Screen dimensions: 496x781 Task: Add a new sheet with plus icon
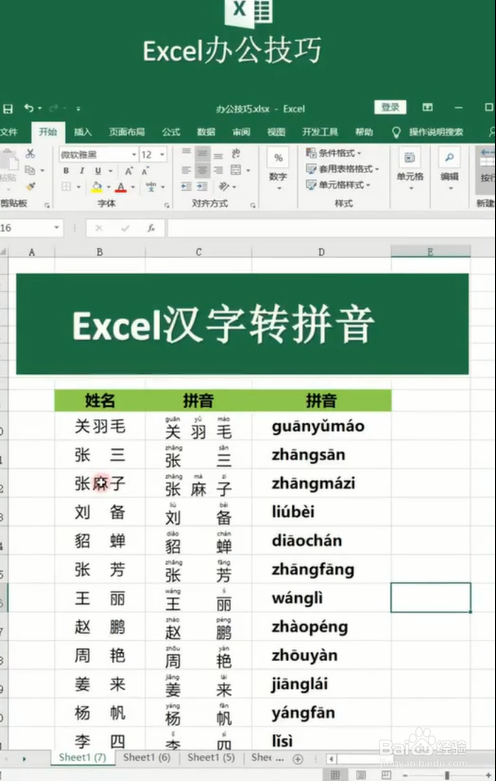point(298,759)
